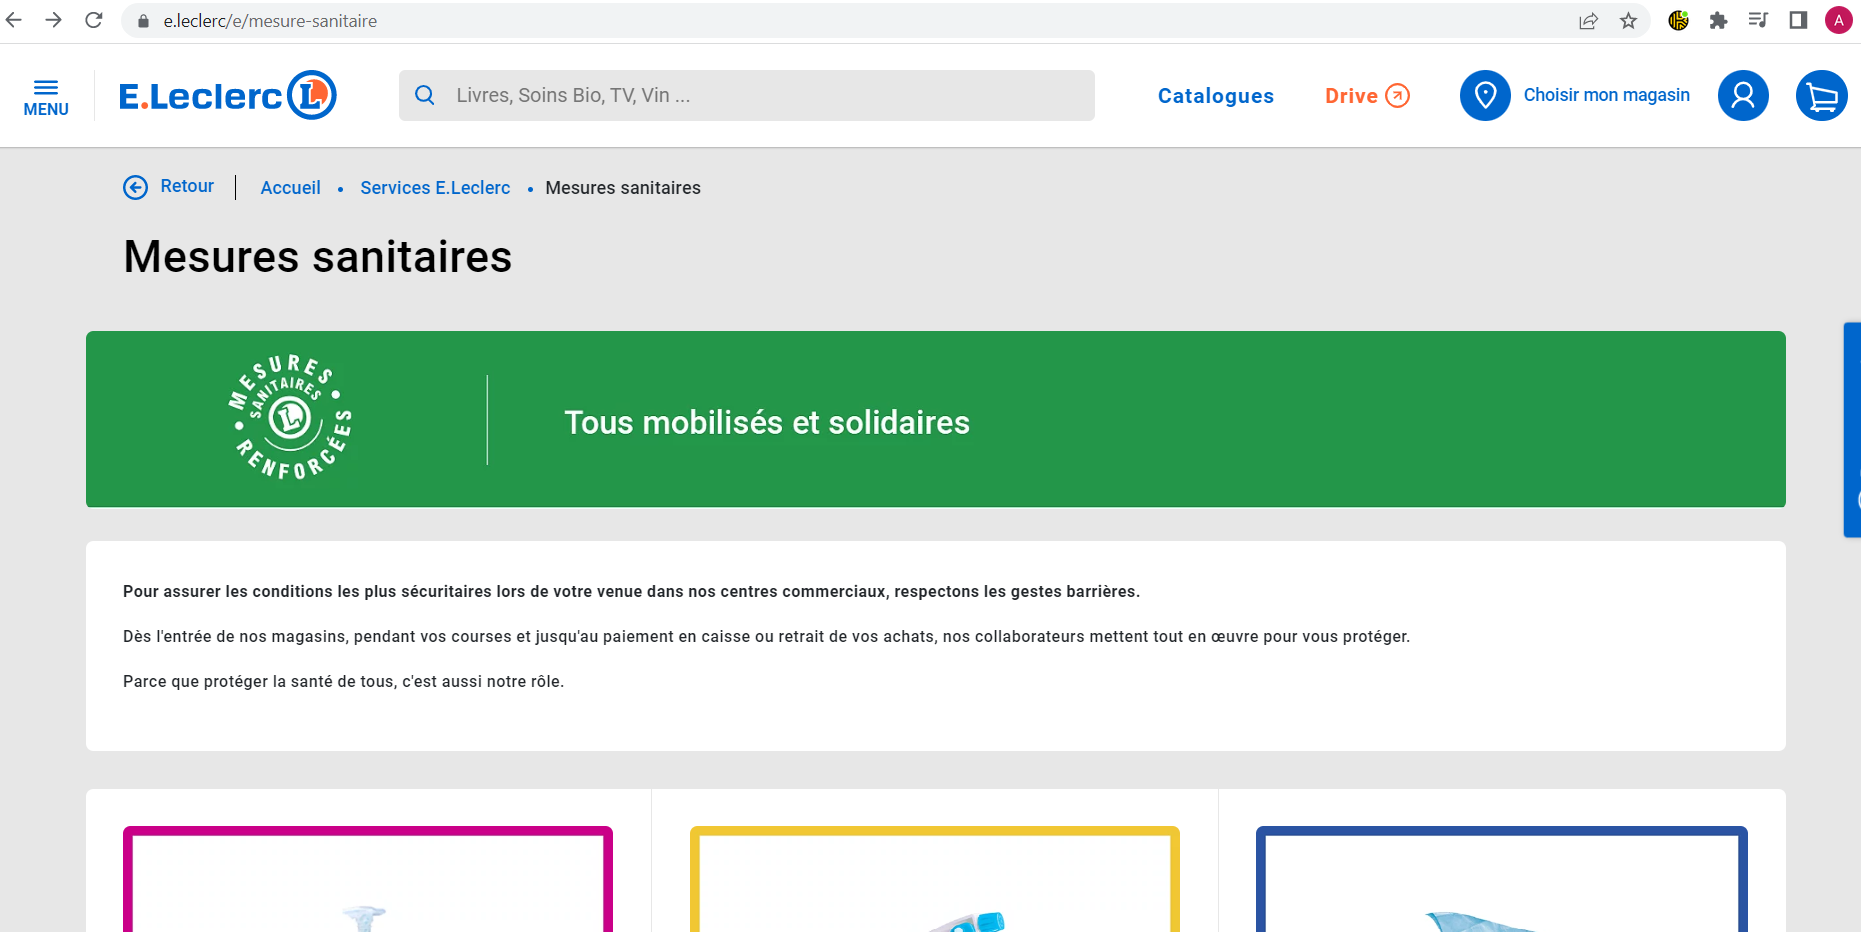Click the Retour back arrow

[136, 187]
